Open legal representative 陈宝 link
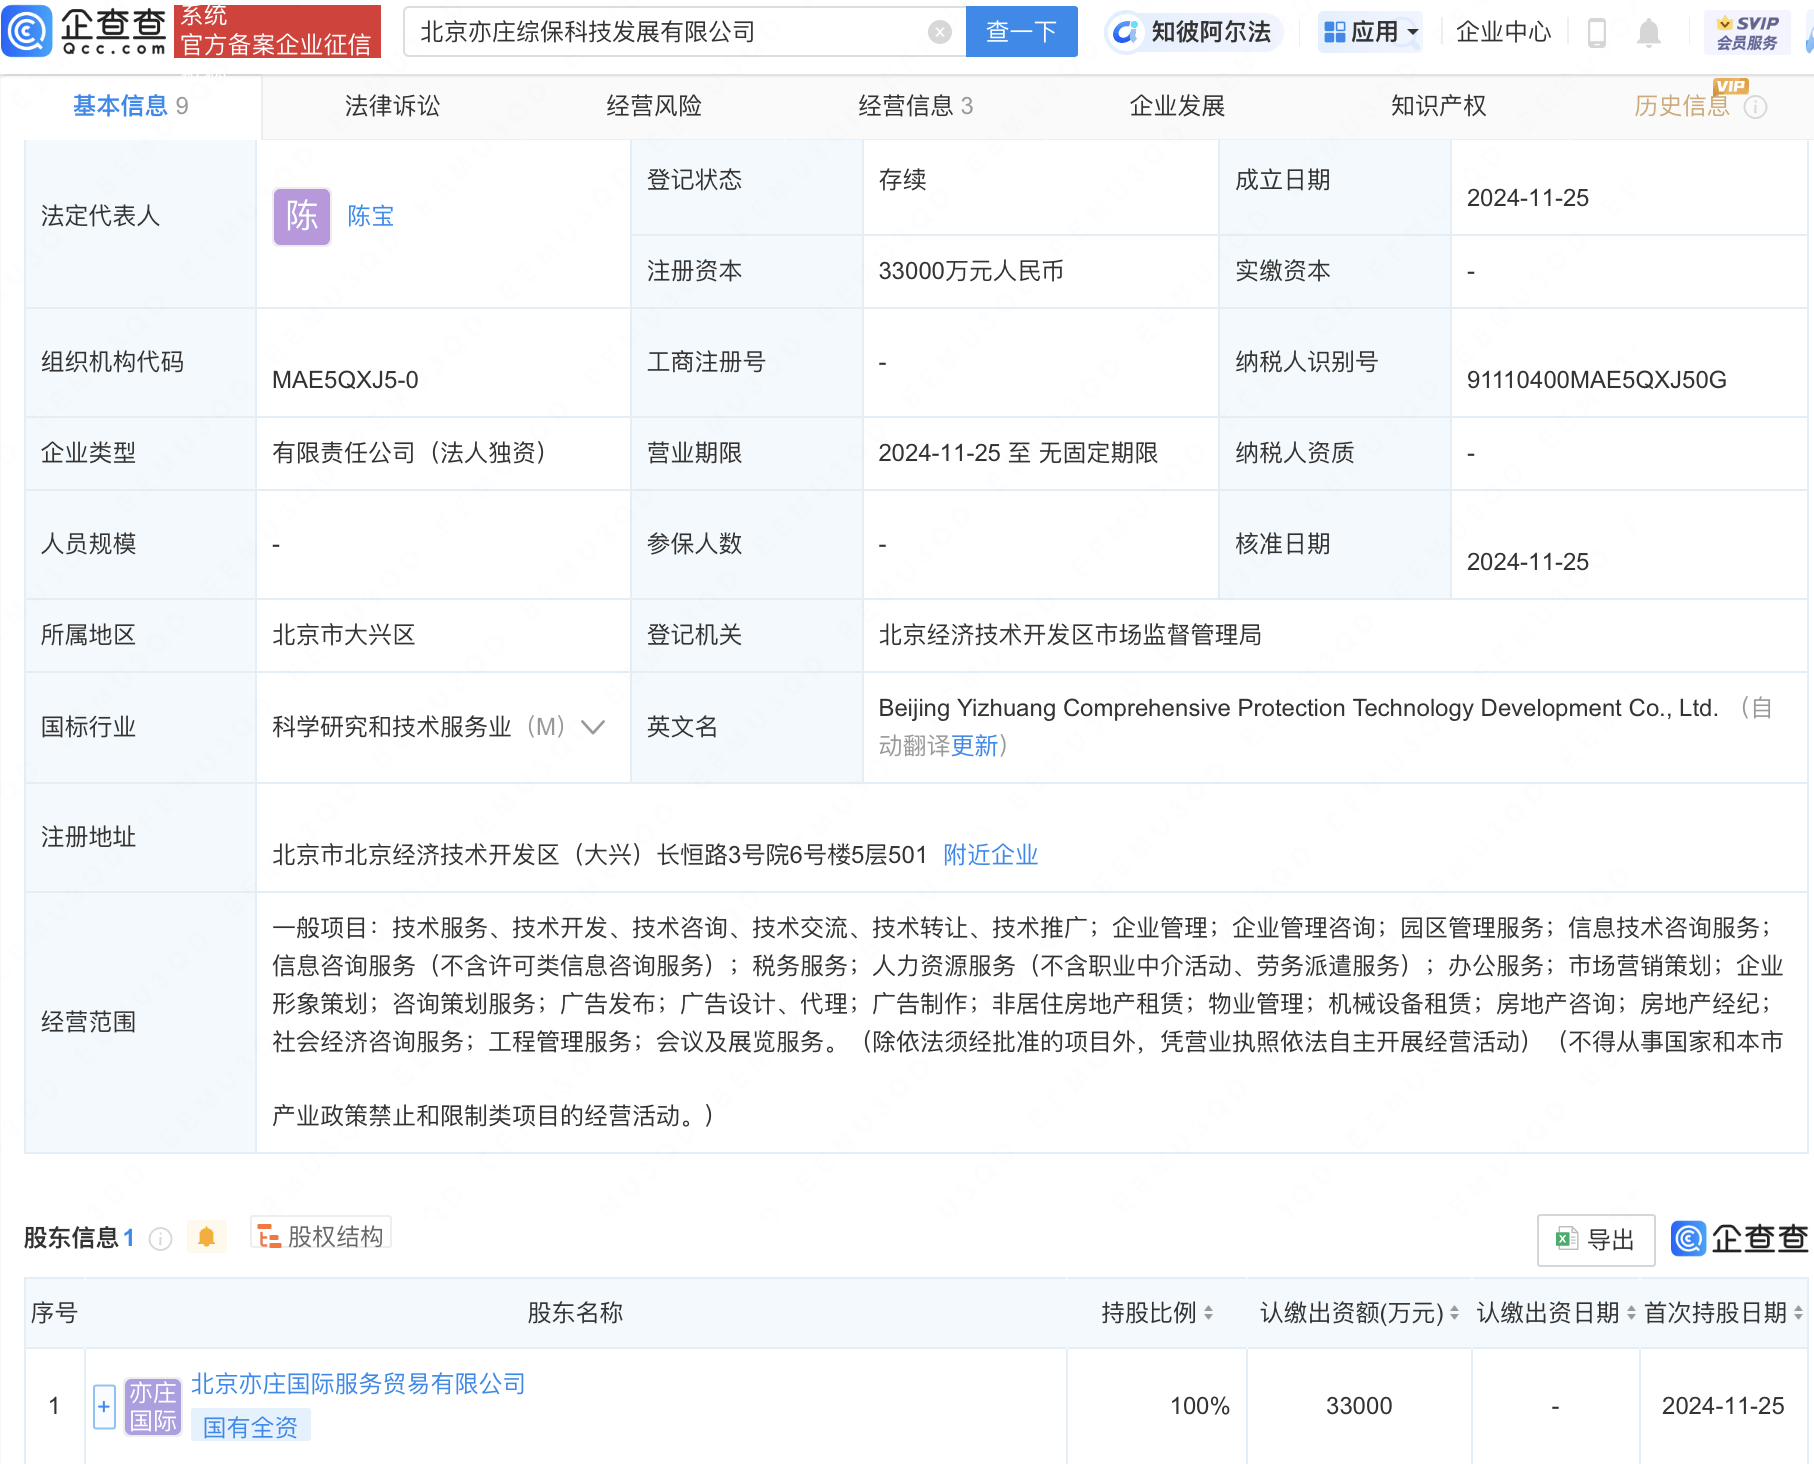 [x=371, y=216]
